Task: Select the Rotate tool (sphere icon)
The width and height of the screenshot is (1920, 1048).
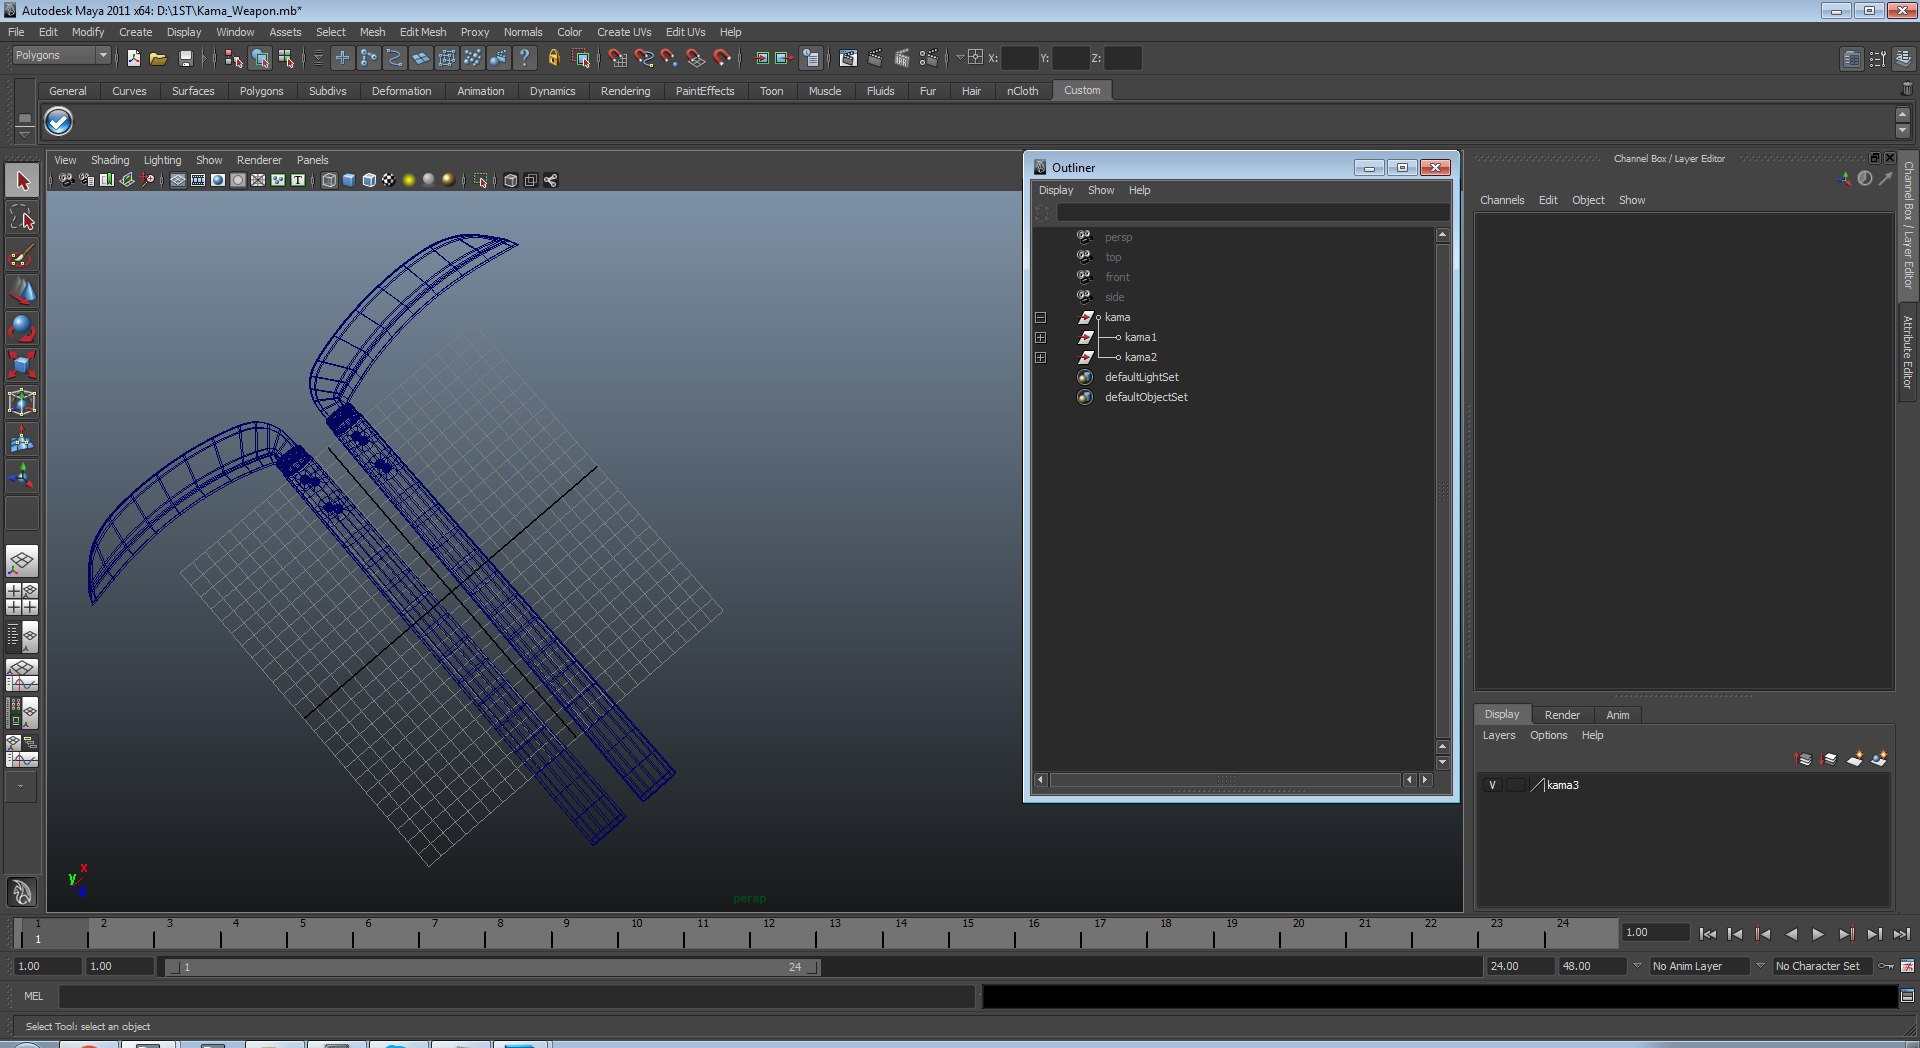Action: coord(22,327)
